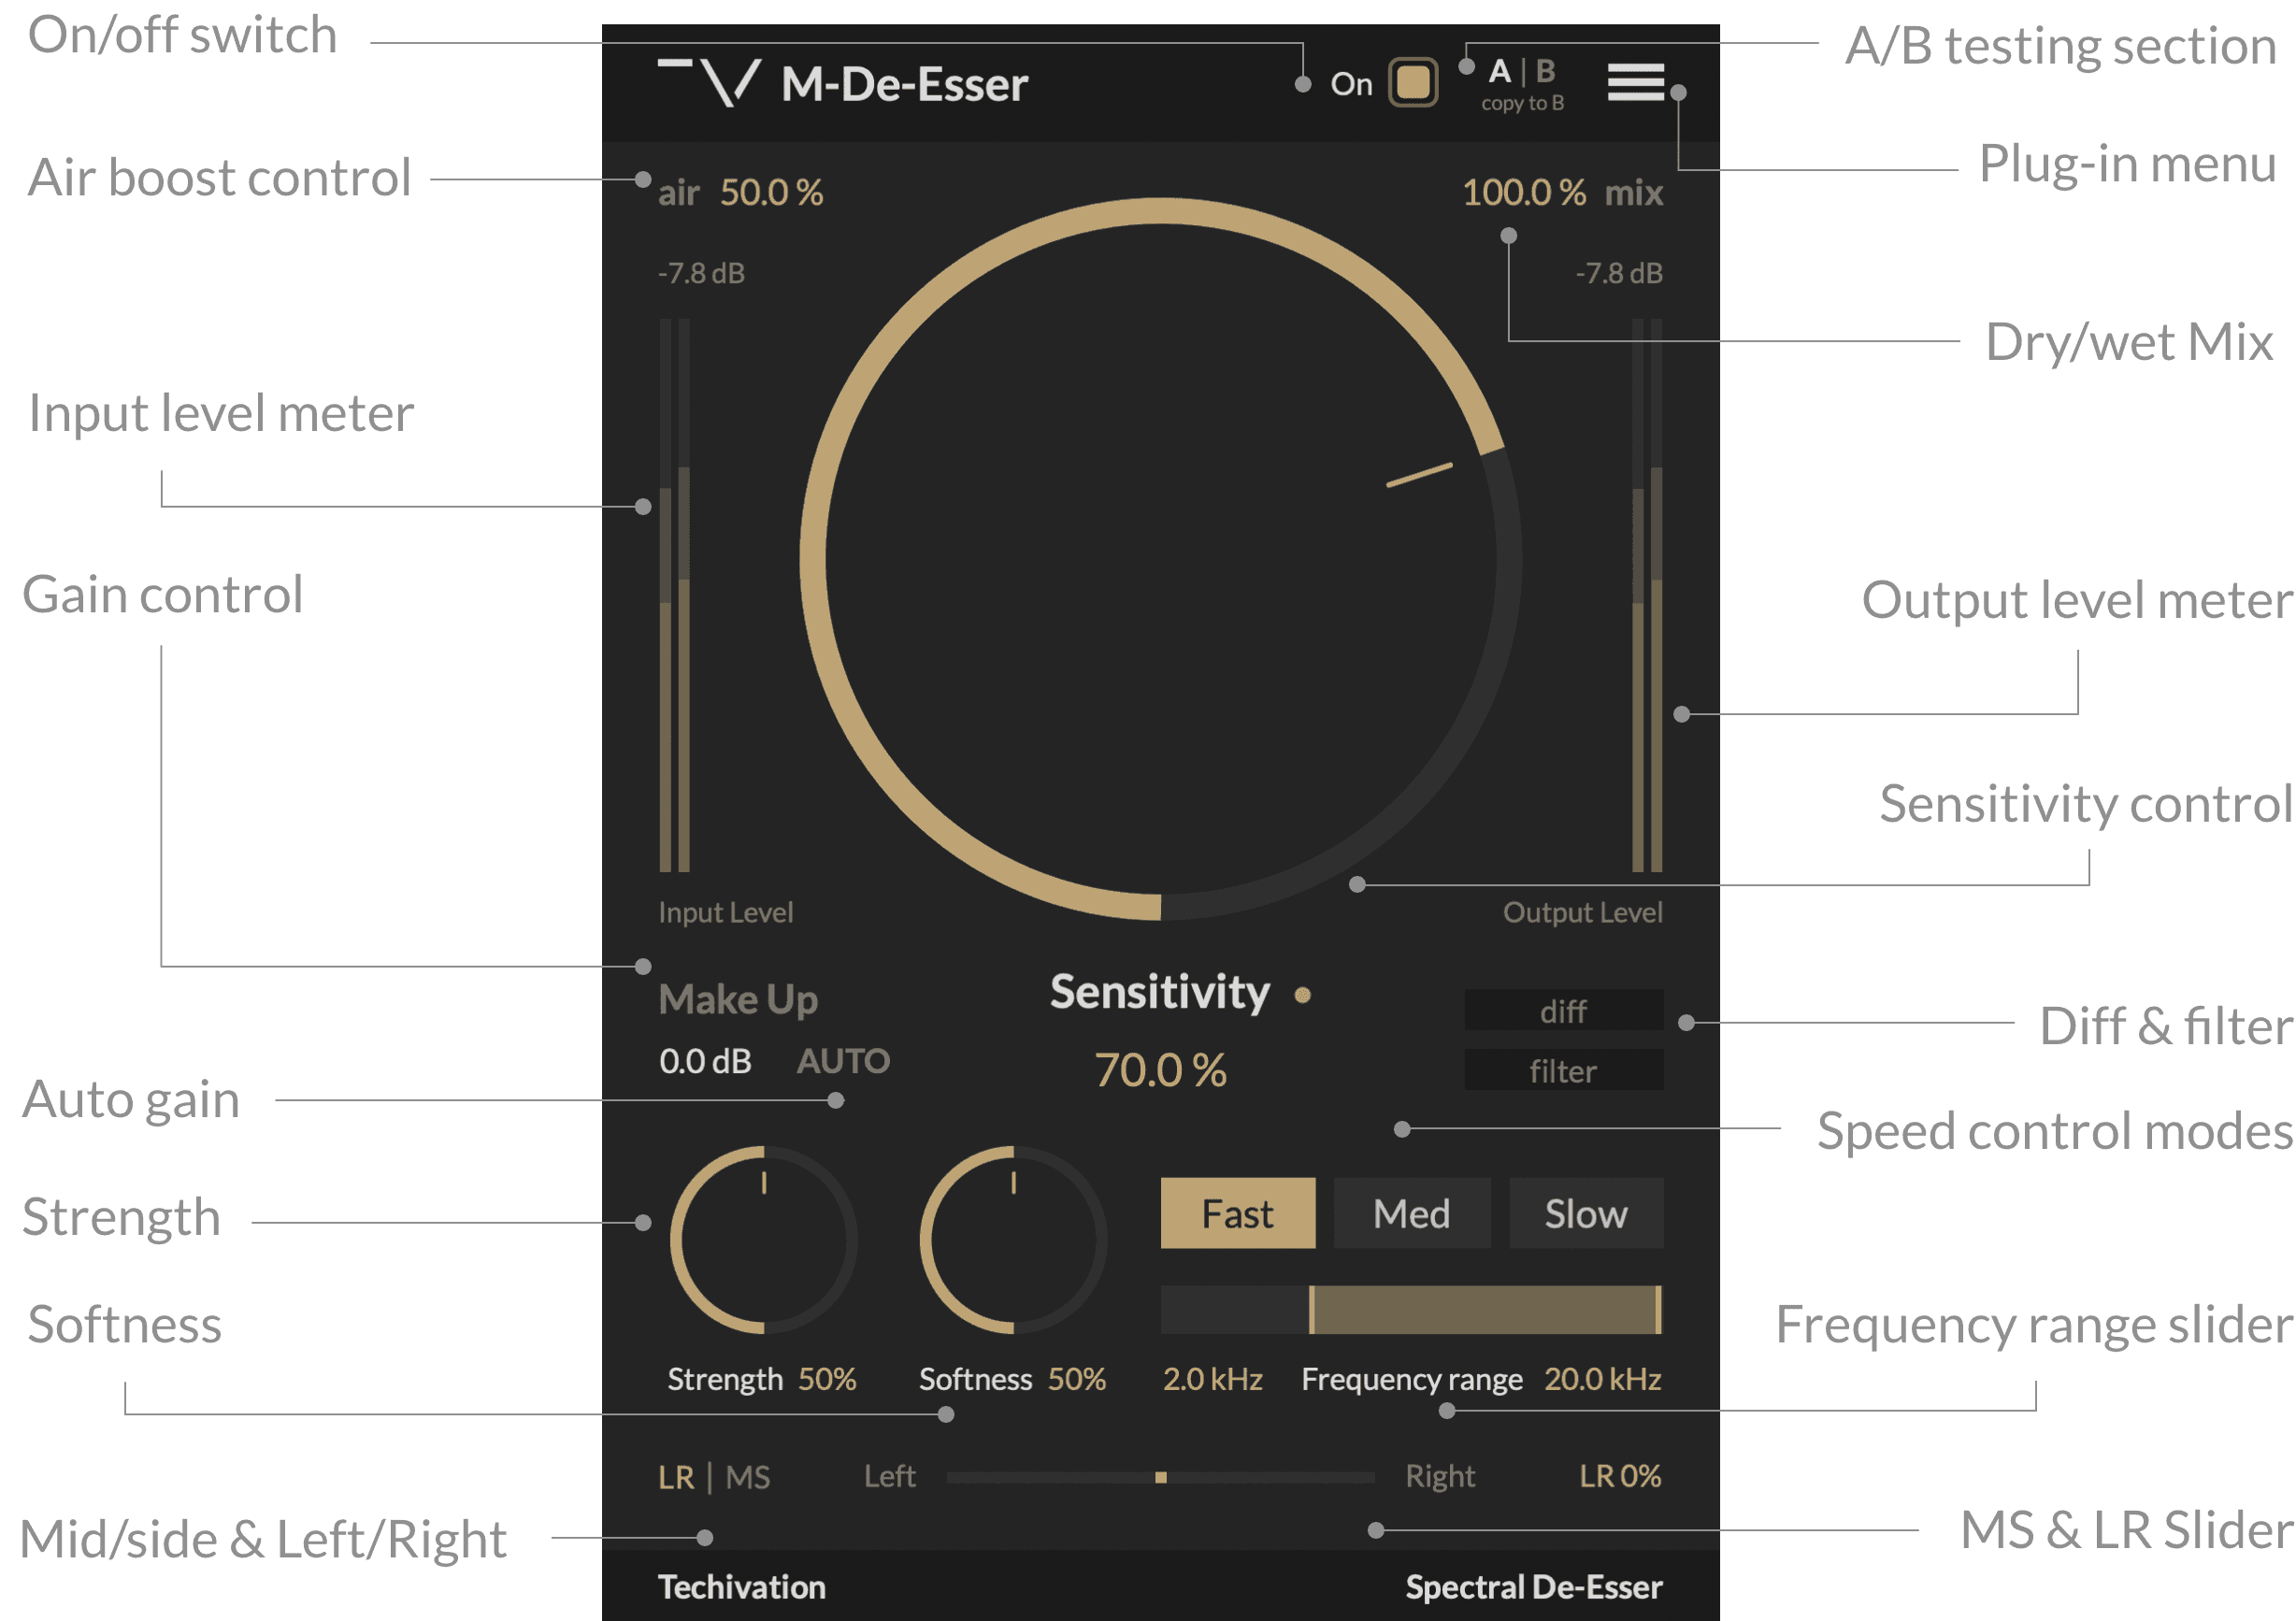This screenshot has height=1621, width=2296.
Task: Click the air boost value 50.0 %
Action: (771, 192)
